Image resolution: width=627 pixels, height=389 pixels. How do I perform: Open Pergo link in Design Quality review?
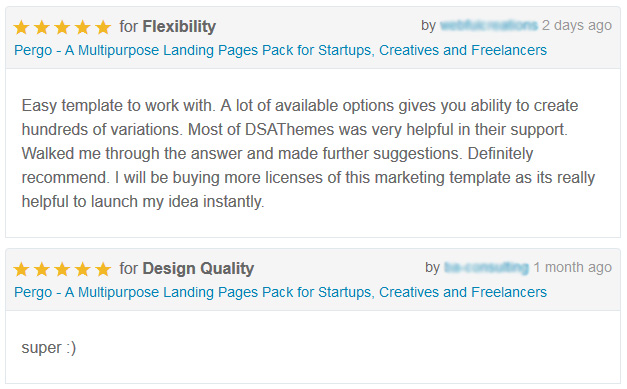(x=280, y=293)
